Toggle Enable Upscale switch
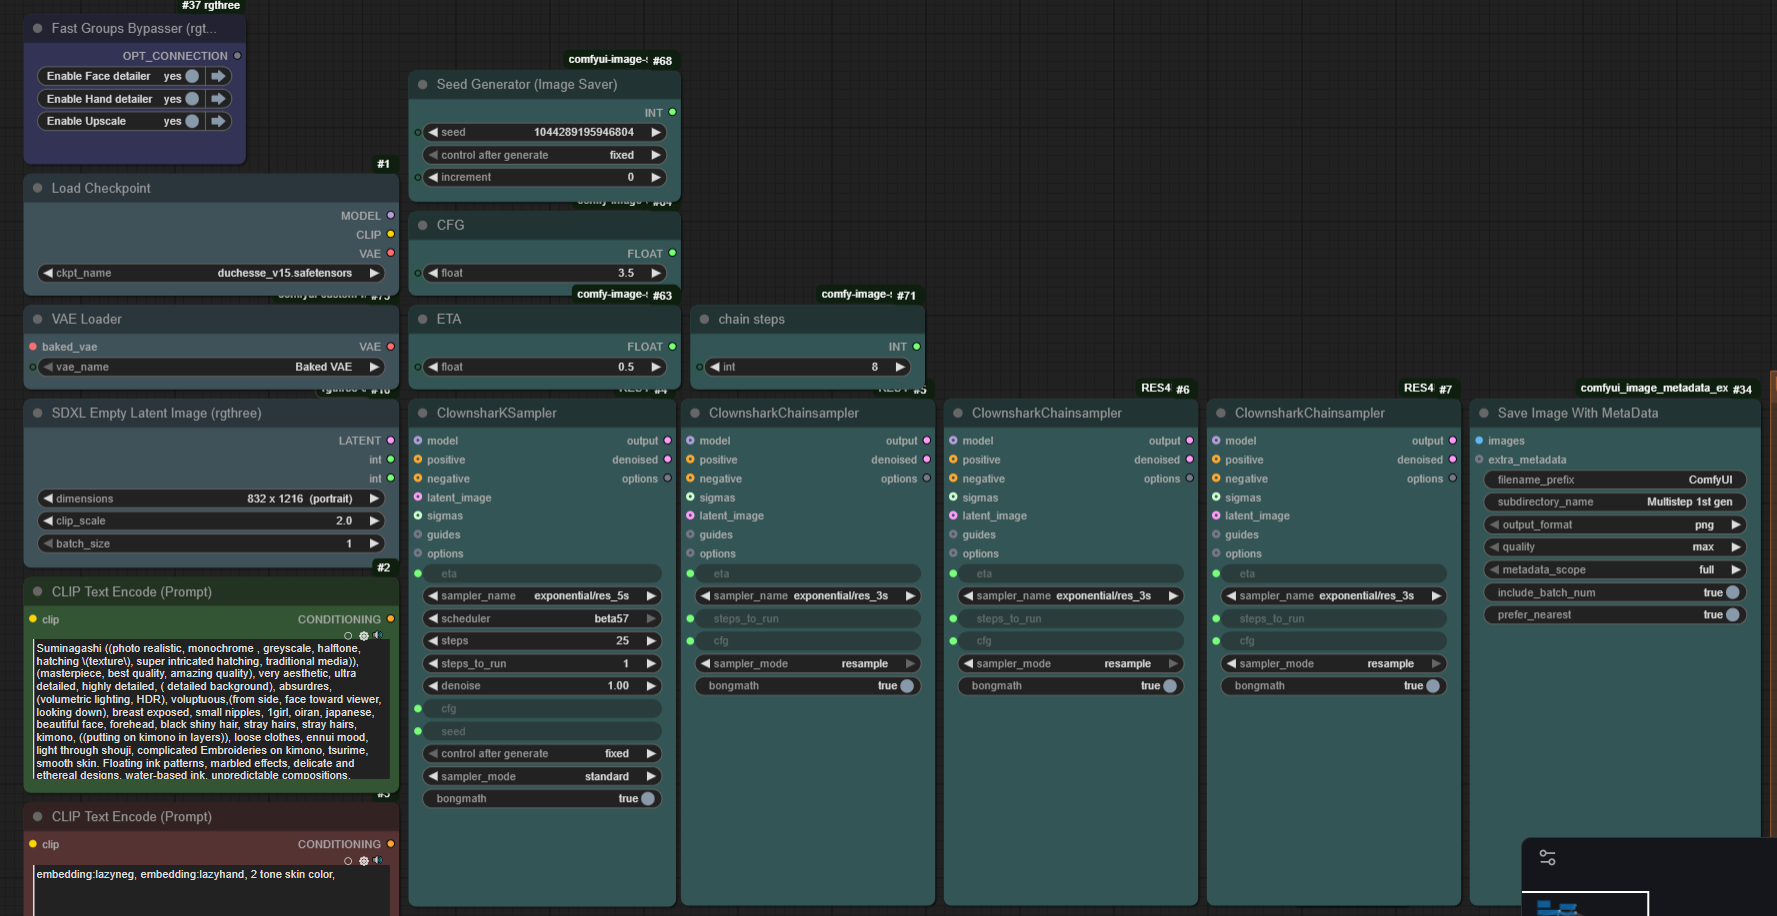 click(191, 121)
